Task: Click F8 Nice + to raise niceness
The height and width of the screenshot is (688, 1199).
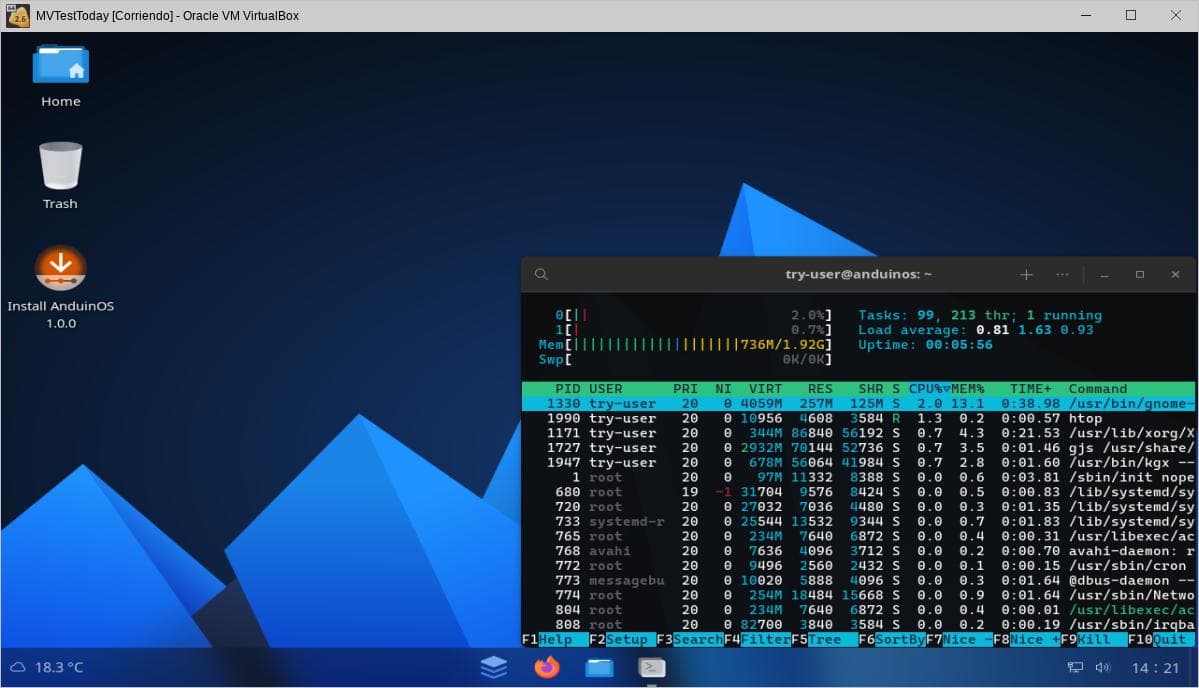Action: [1026, 639]
